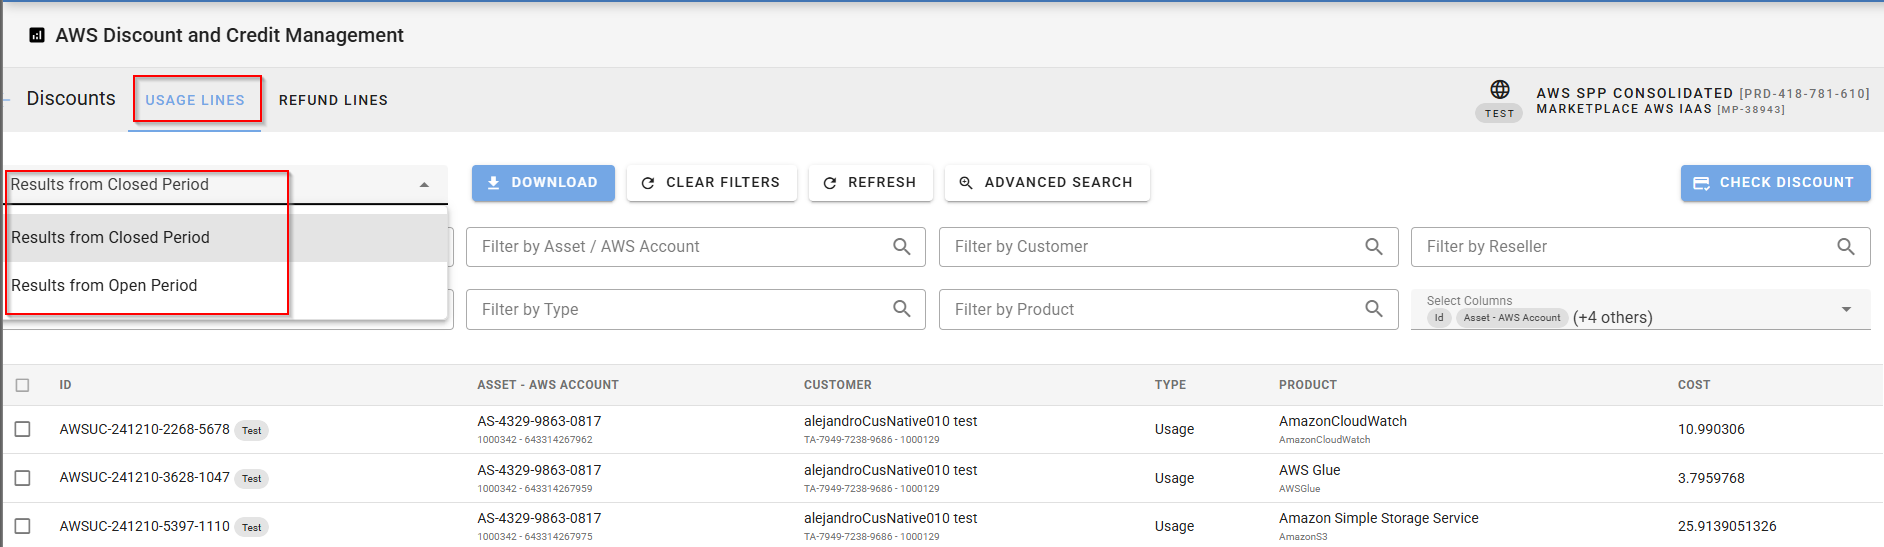
Task: Click search icon in Filter by Asset field
Action: tap(901, 247)
